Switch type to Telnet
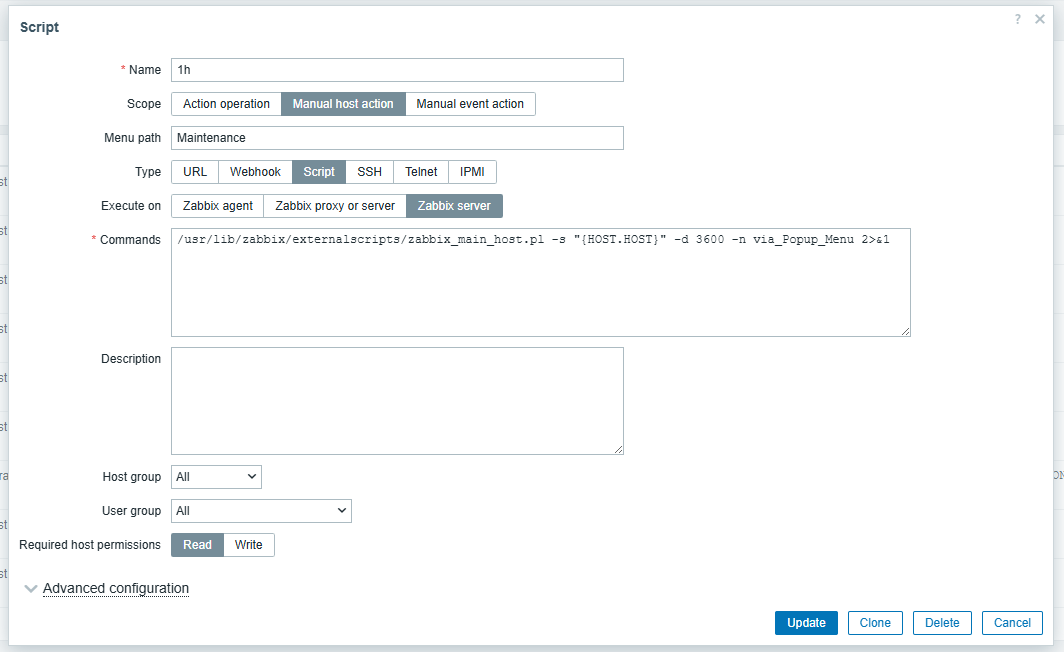The width and height of the screenshot is (1064, 652). click(x=421, y=172)
